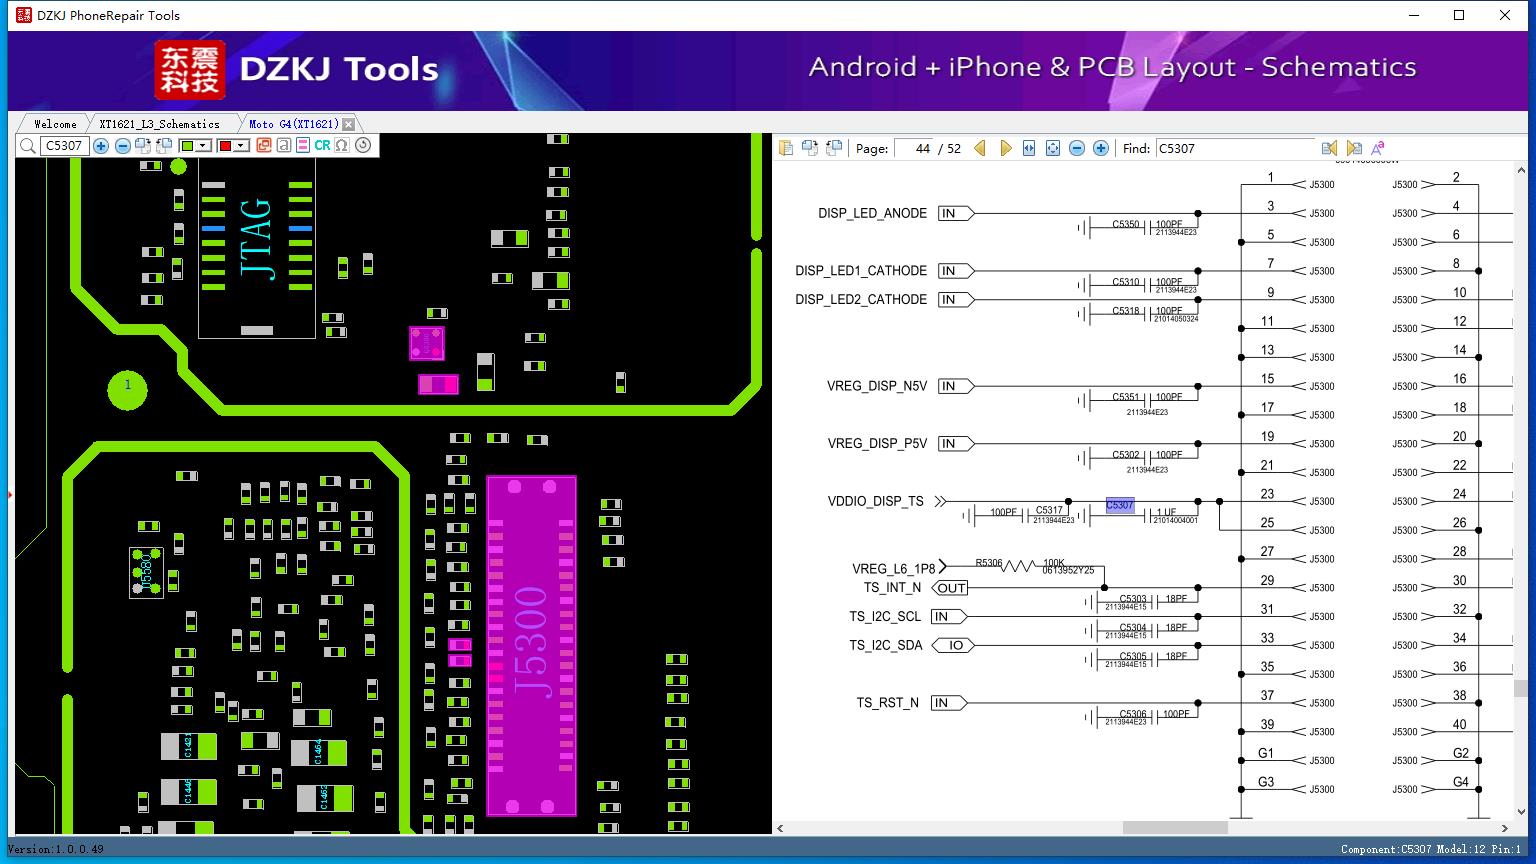Click the green highlight color swatch
This screenshot has width=1536, height=864.
tap(187, 146)
